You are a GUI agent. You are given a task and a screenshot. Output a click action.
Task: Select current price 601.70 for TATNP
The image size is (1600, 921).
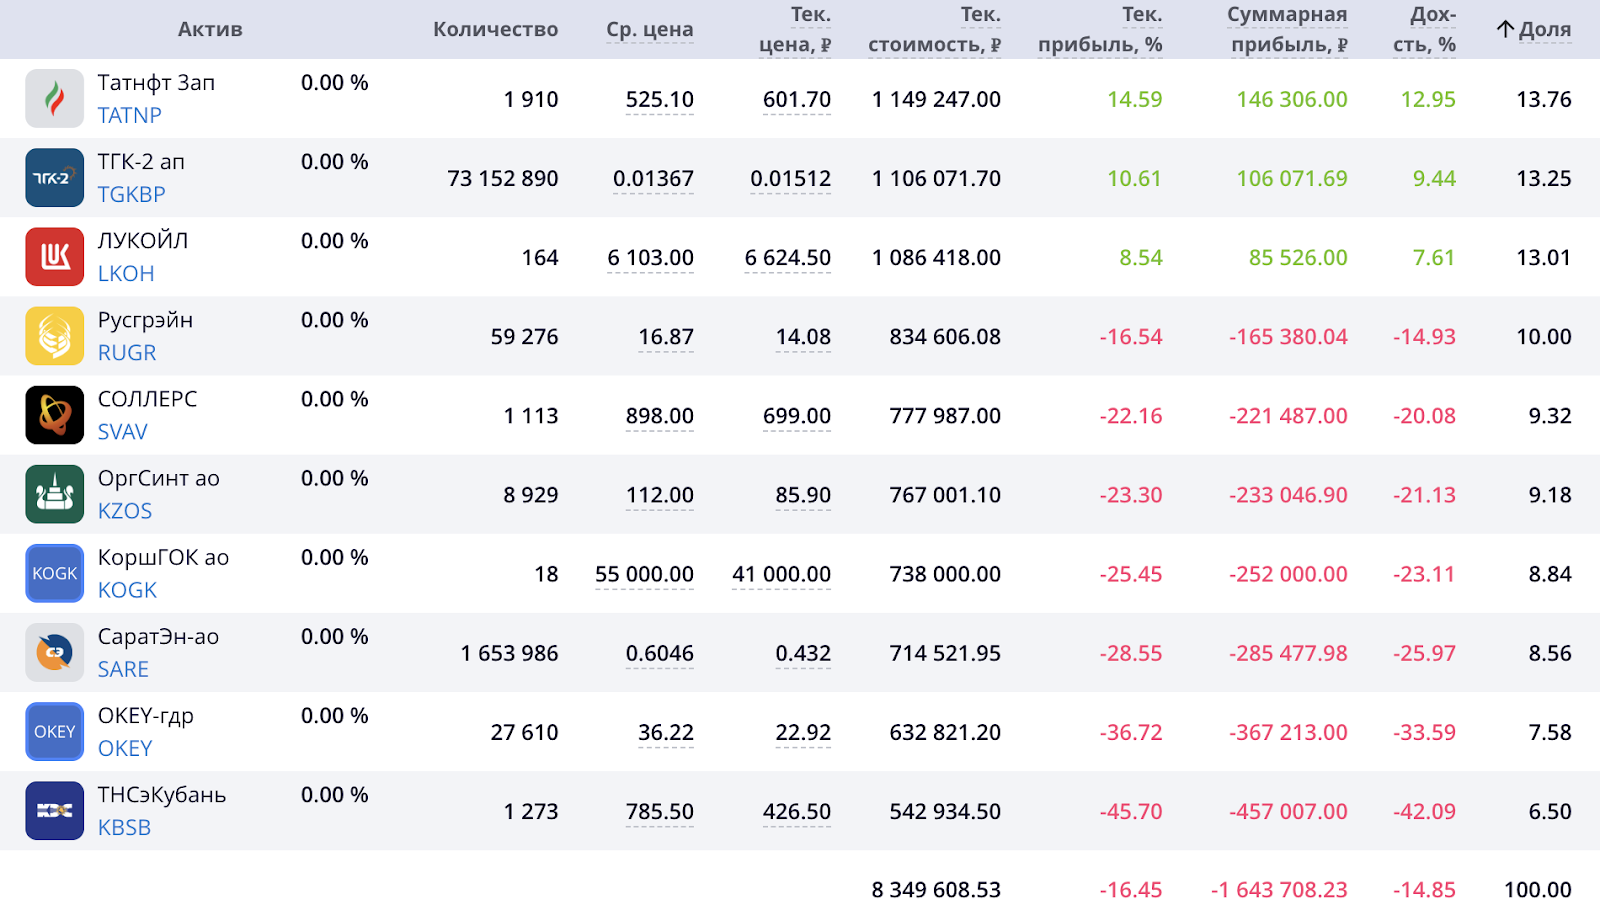pyautogui.click(x=797, y=100)
